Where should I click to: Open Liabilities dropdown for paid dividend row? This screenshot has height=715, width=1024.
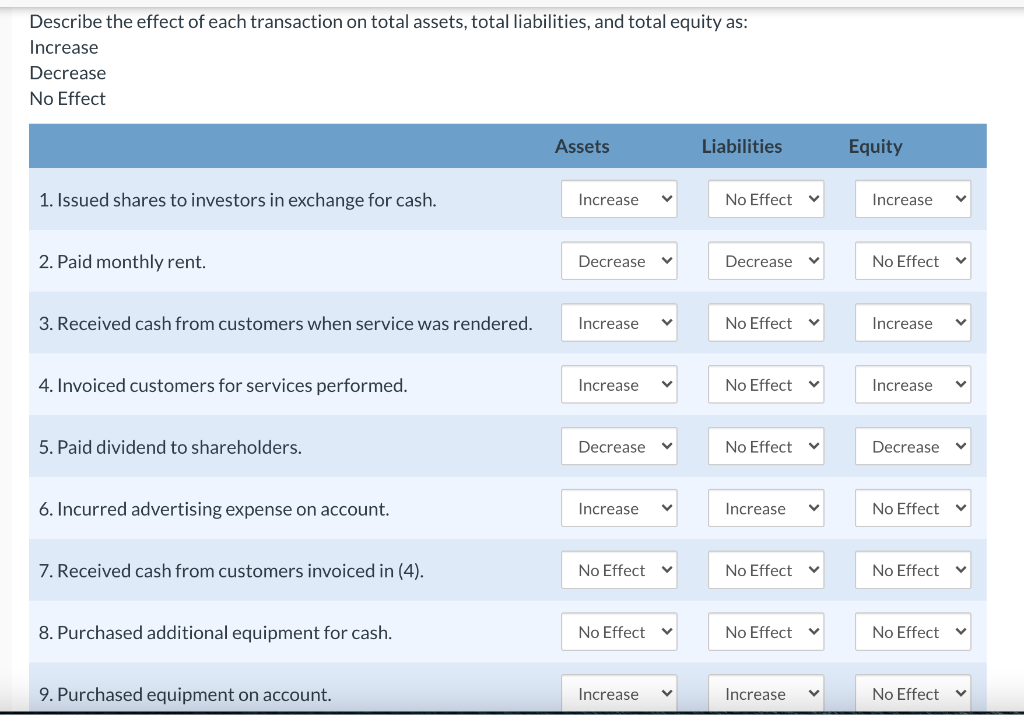766,447
